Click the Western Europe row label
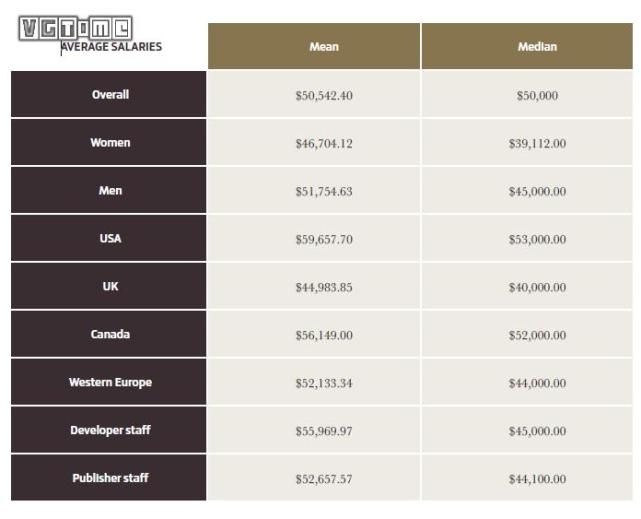 tap(109, 382)
